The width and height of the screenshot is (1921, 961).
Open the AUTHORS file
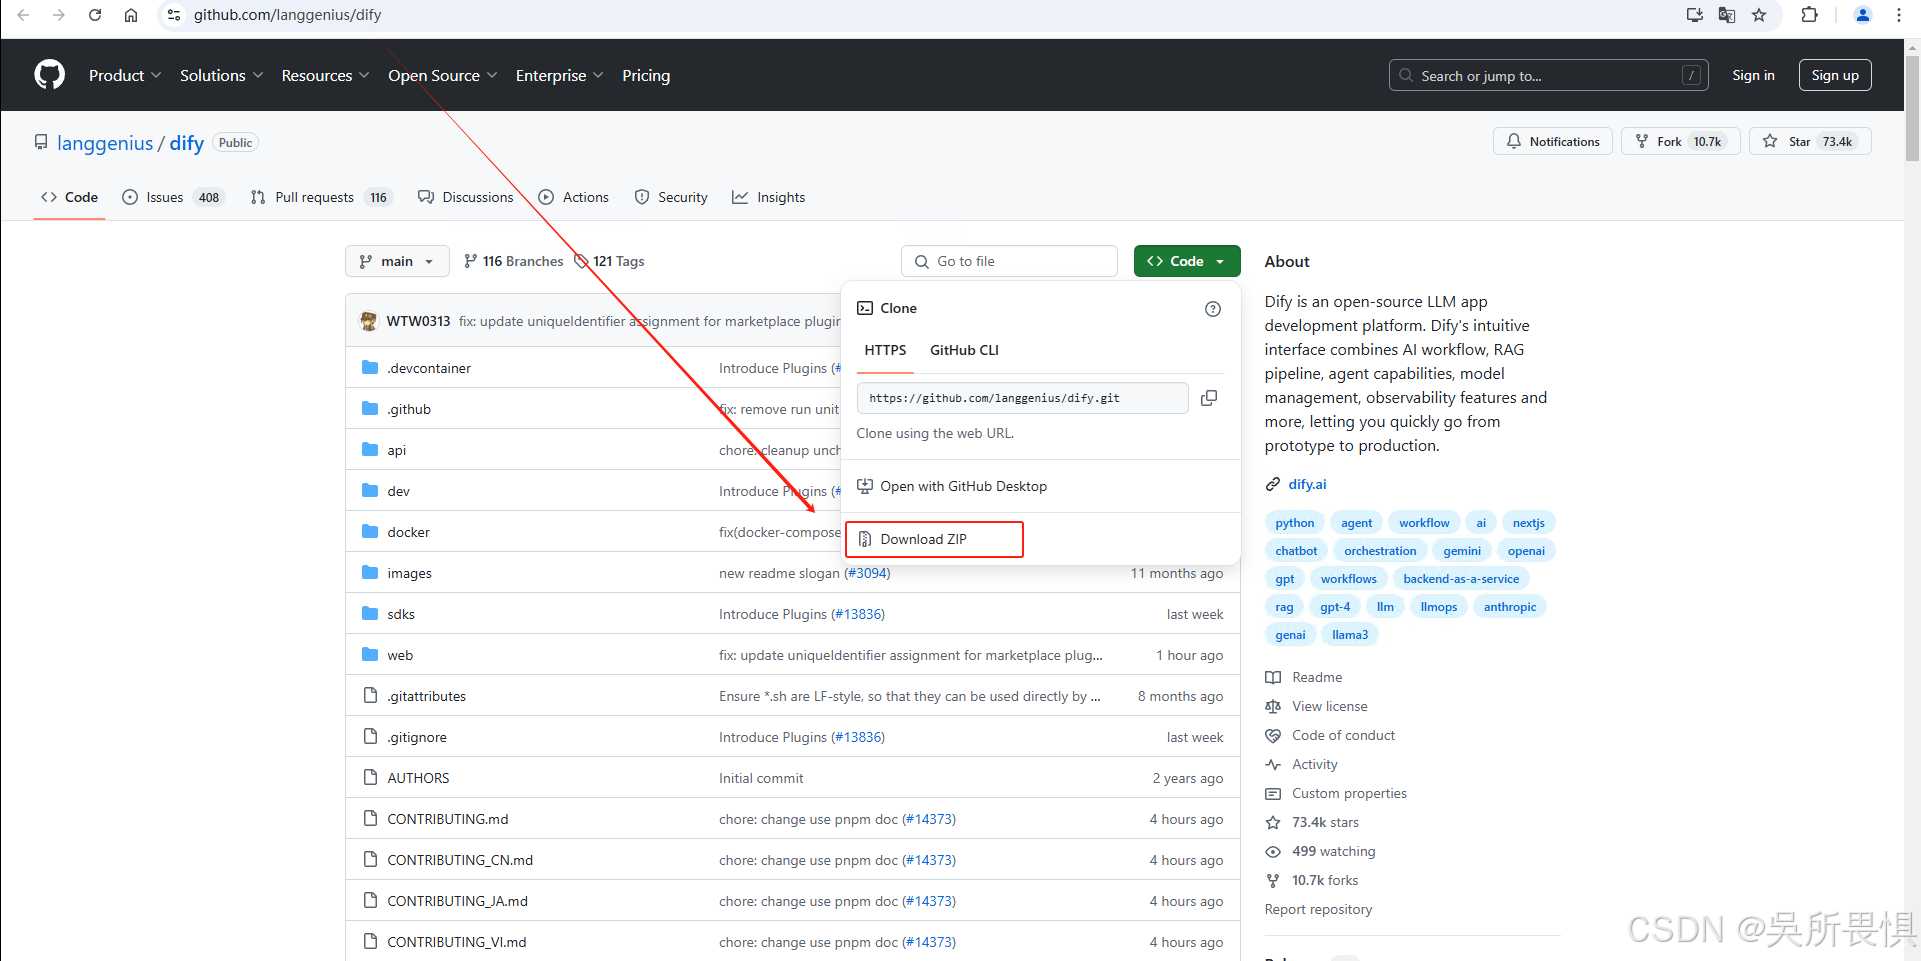tap(418, 778)
